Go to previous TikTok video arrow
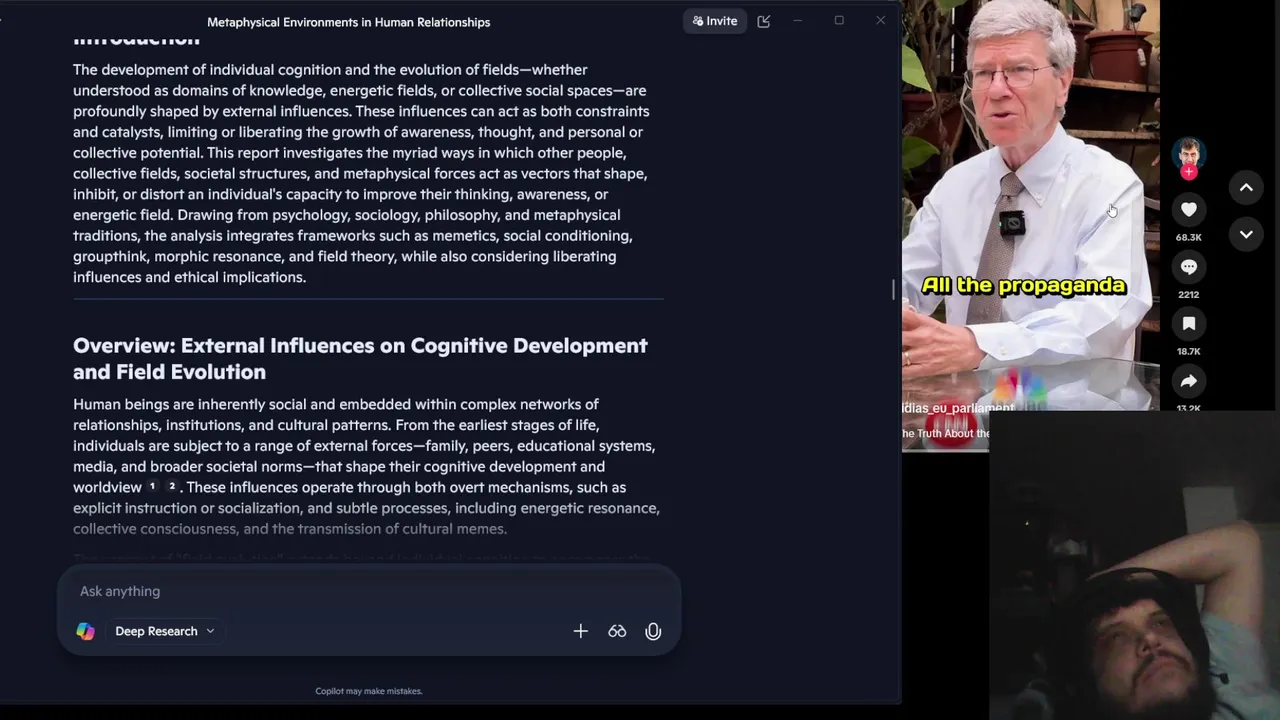The width and height of the screenshot is (1280, 720). coord(1246,187)
